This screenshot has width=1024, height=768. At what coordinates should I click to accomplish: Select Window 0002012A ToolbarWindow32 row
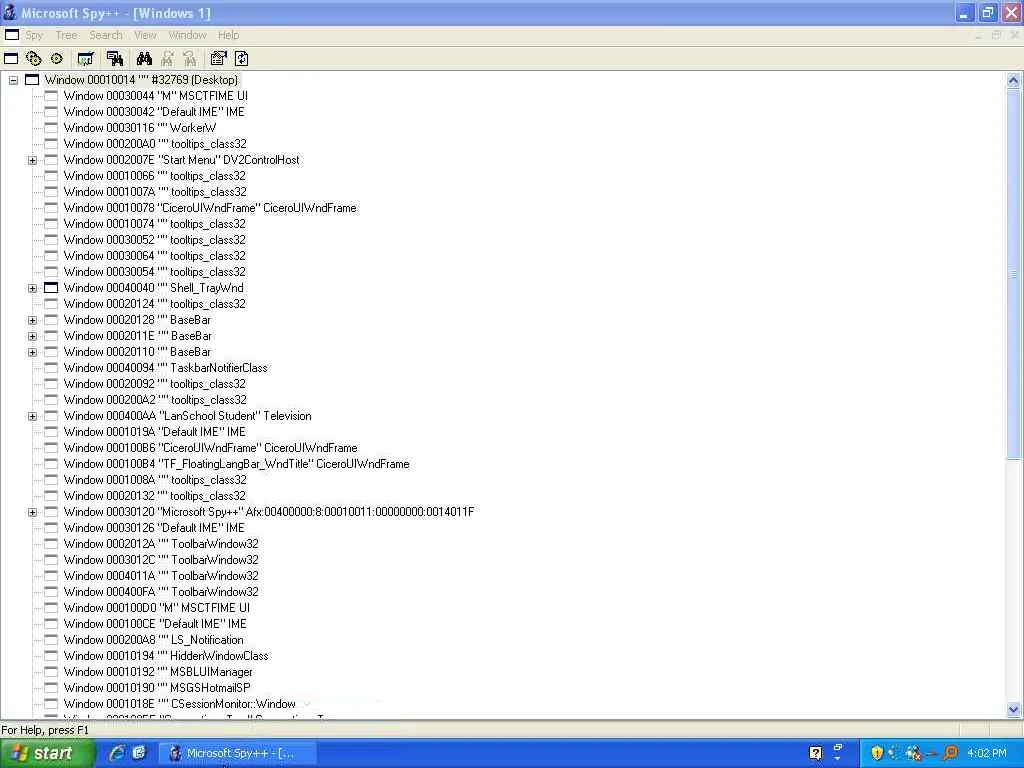coord(161,544)
